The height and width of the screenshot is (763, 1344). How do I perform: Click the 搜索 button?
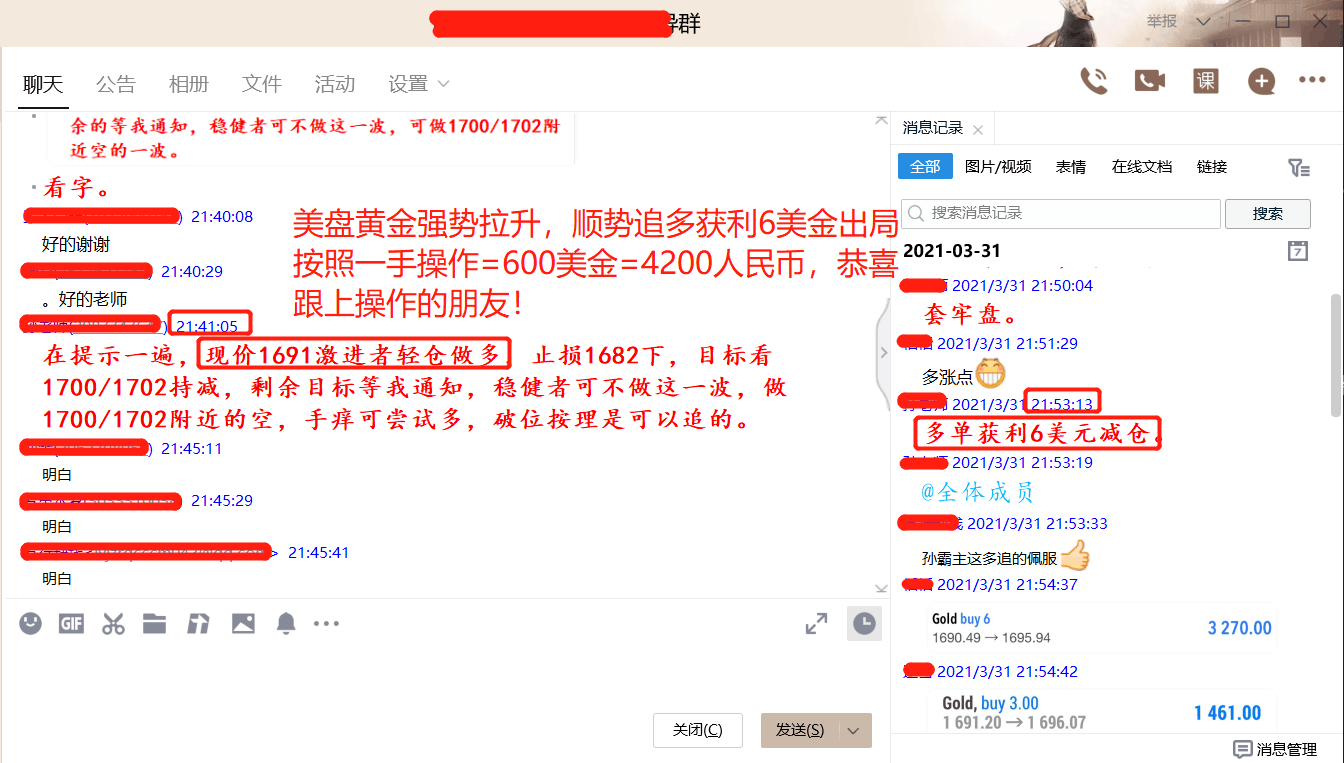point(1268,214)
